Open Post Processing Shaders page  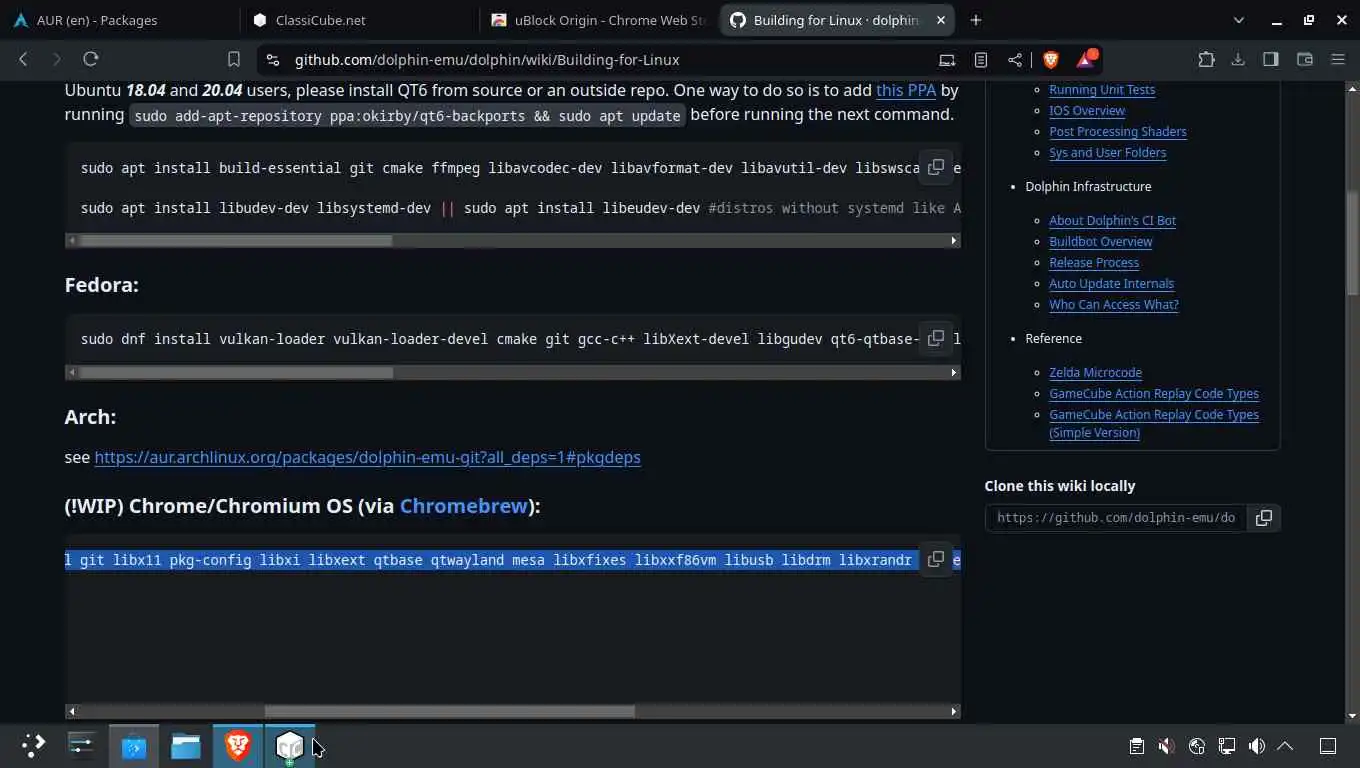point(1118,131)
